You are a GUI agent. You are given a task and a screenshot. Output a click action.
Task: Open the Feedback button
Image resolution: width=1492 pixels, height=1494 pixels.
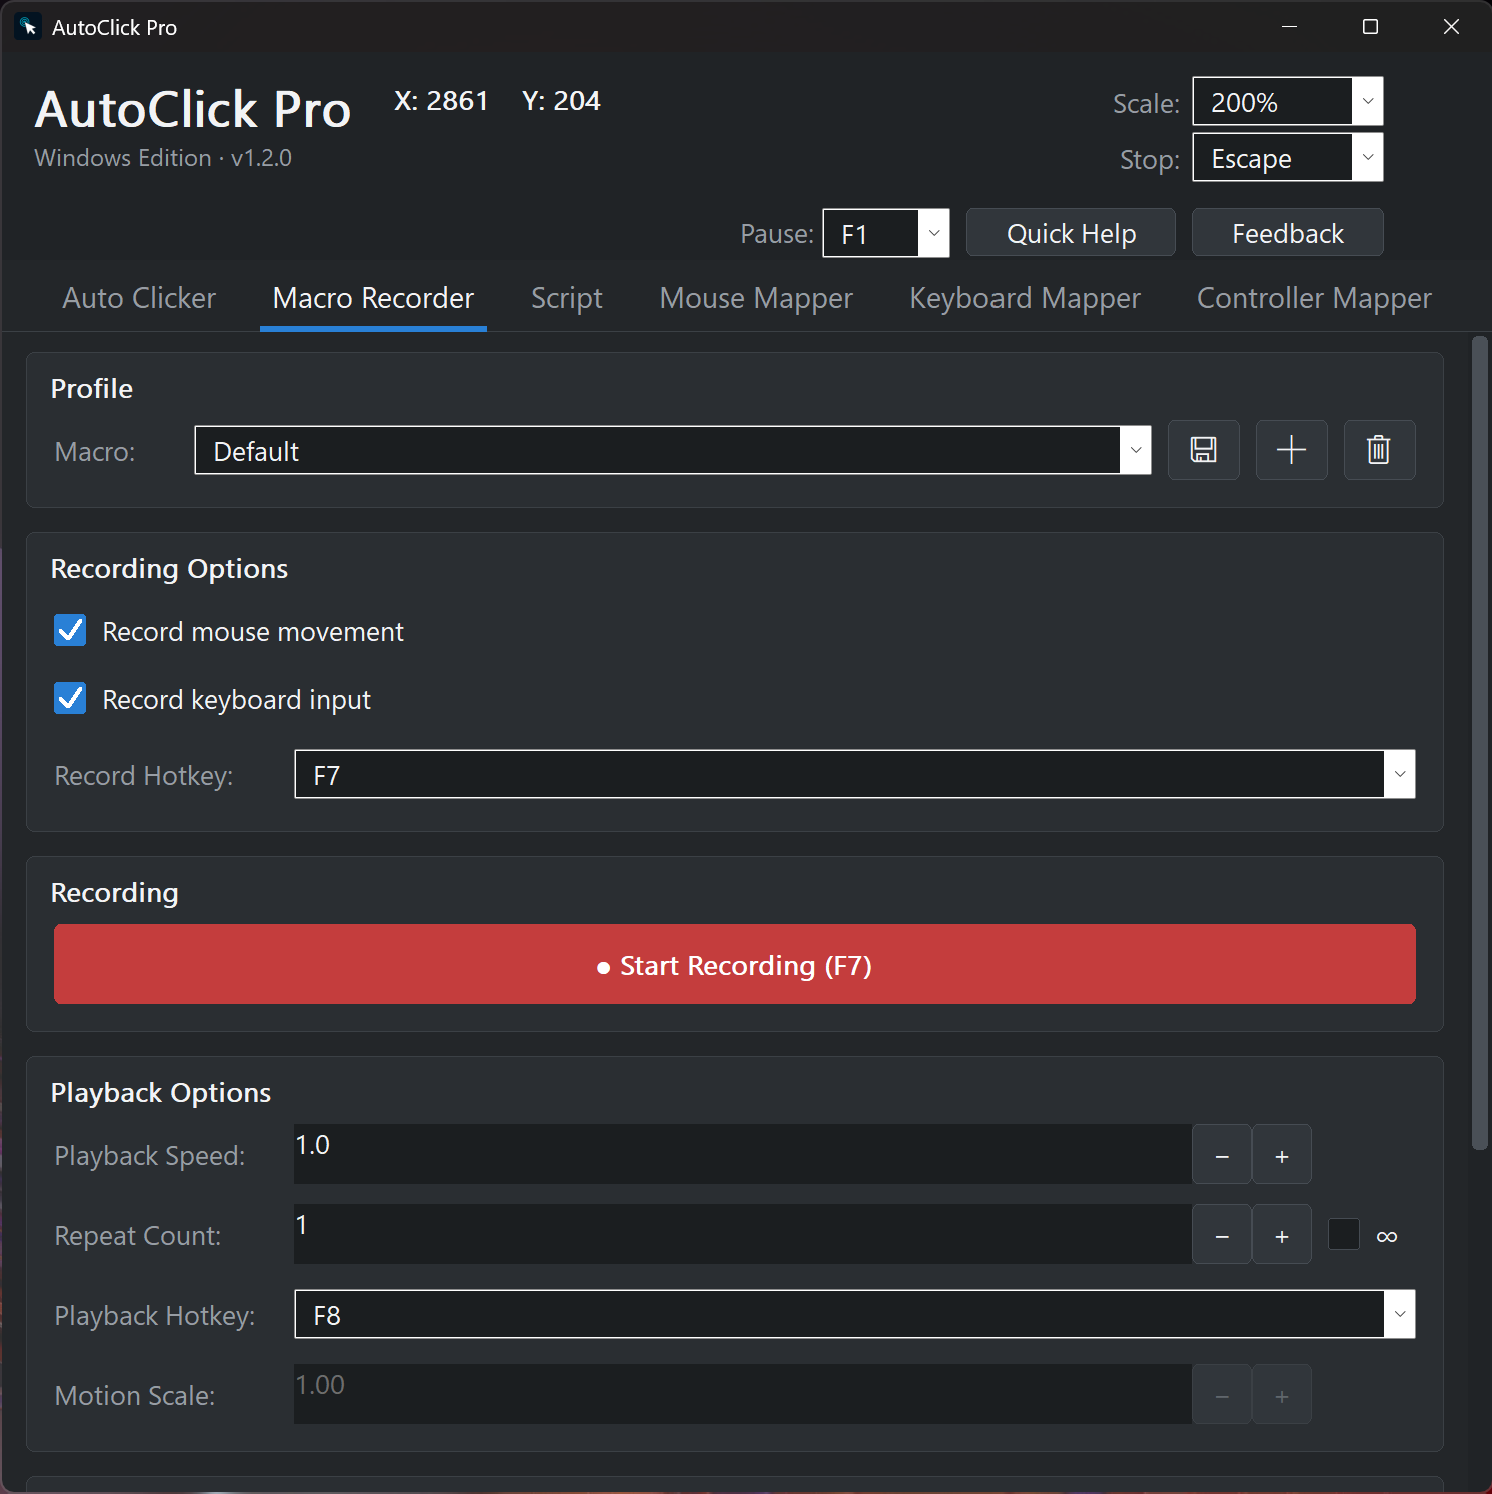(x=1287, y=233)
